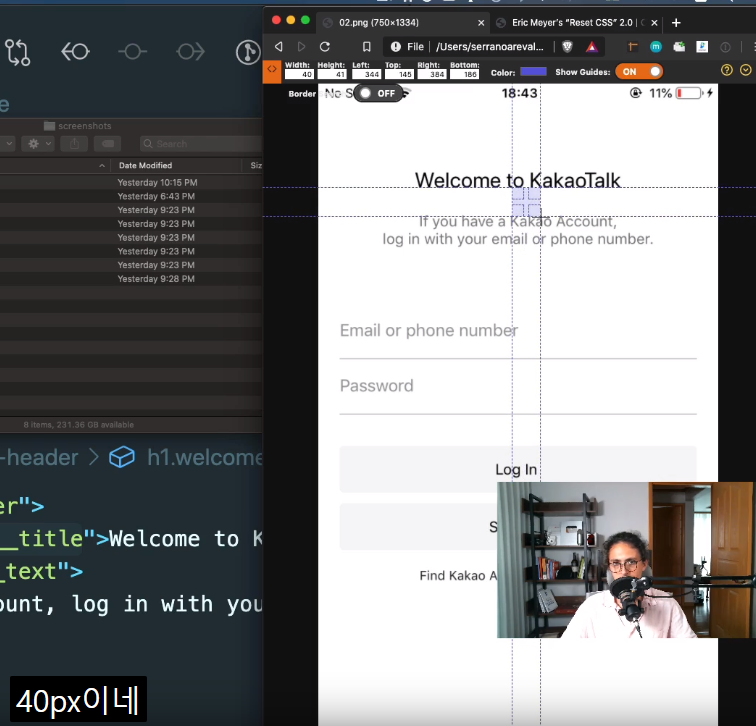Open the Brave shields lion icon
Screen dimensions: 756x726
pos(567,46)
